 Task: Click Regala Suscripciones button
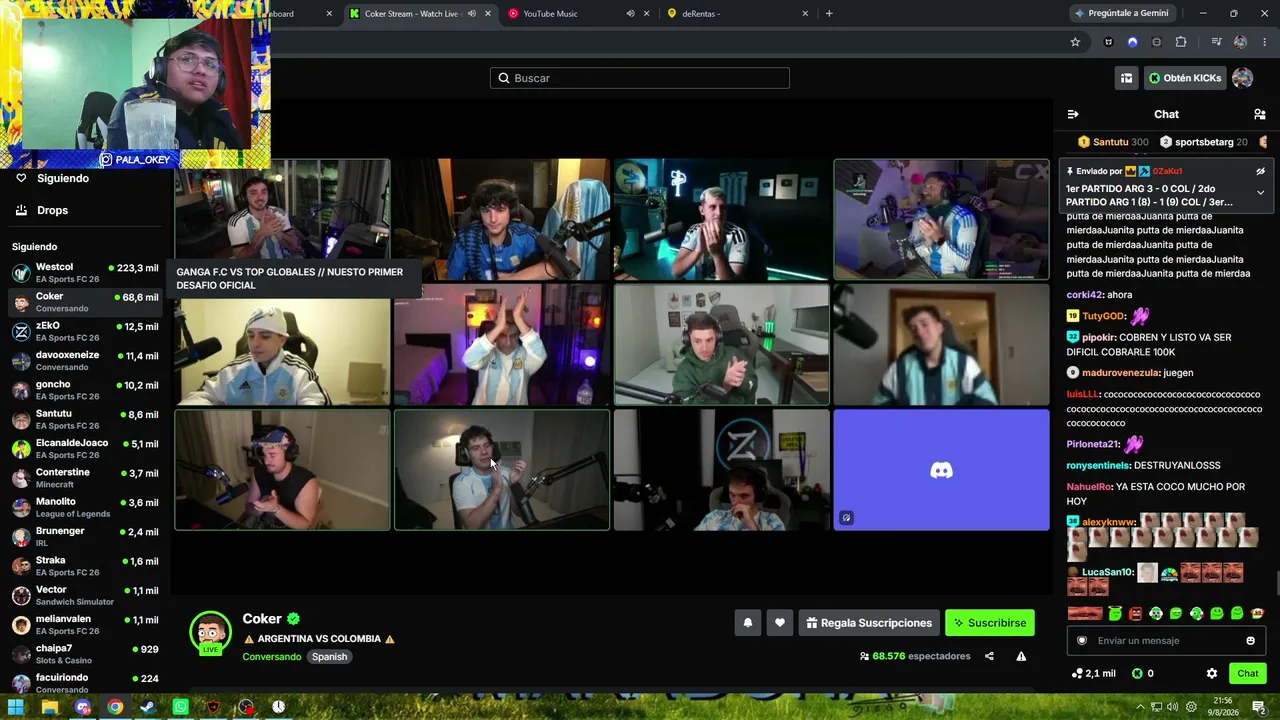tap(869, 623)
